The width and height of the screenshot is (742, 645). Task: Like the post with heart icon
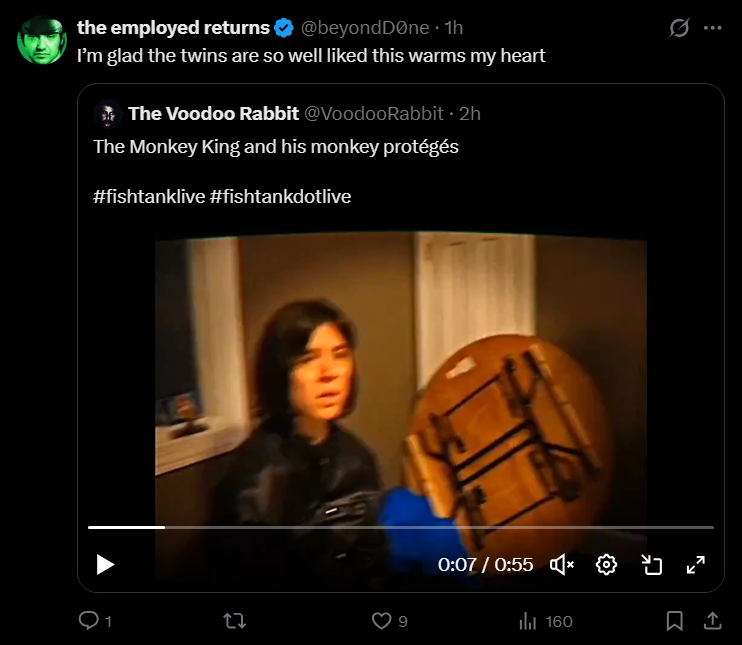tap(381, 621)
